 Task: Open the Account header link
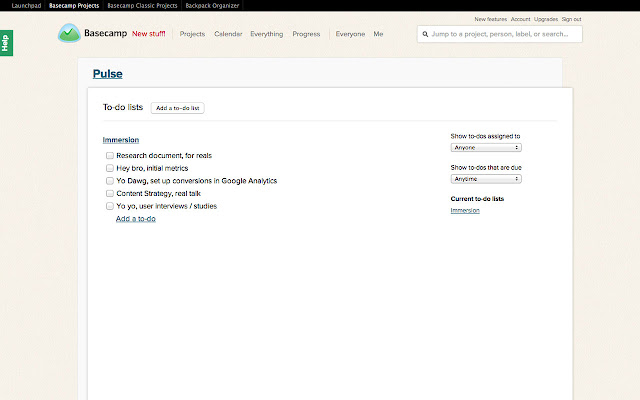point(520,19)
